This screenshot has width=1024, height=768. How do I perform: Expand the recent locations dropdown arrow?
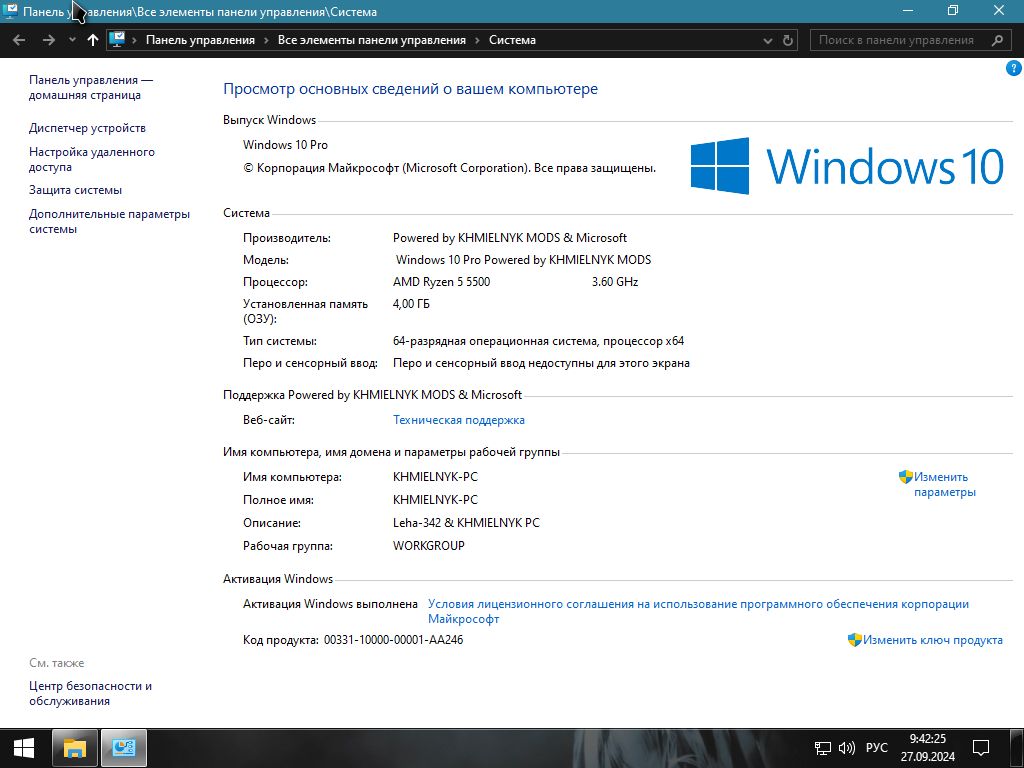[x=72, y=40]
